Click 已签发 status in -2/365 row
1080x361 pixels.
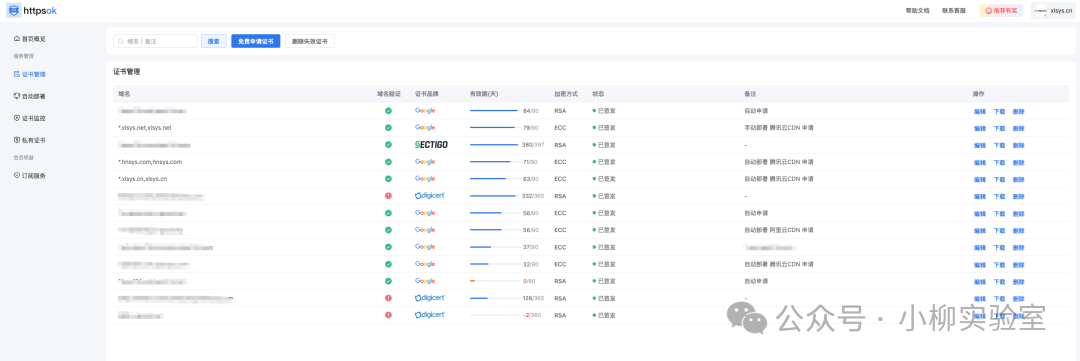604,315
